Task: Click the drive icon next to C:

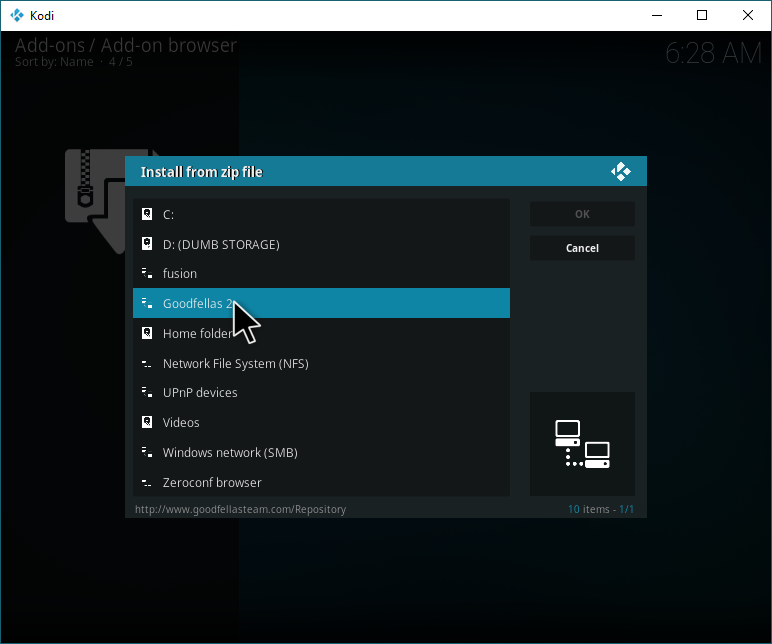Action: point(147,214)
